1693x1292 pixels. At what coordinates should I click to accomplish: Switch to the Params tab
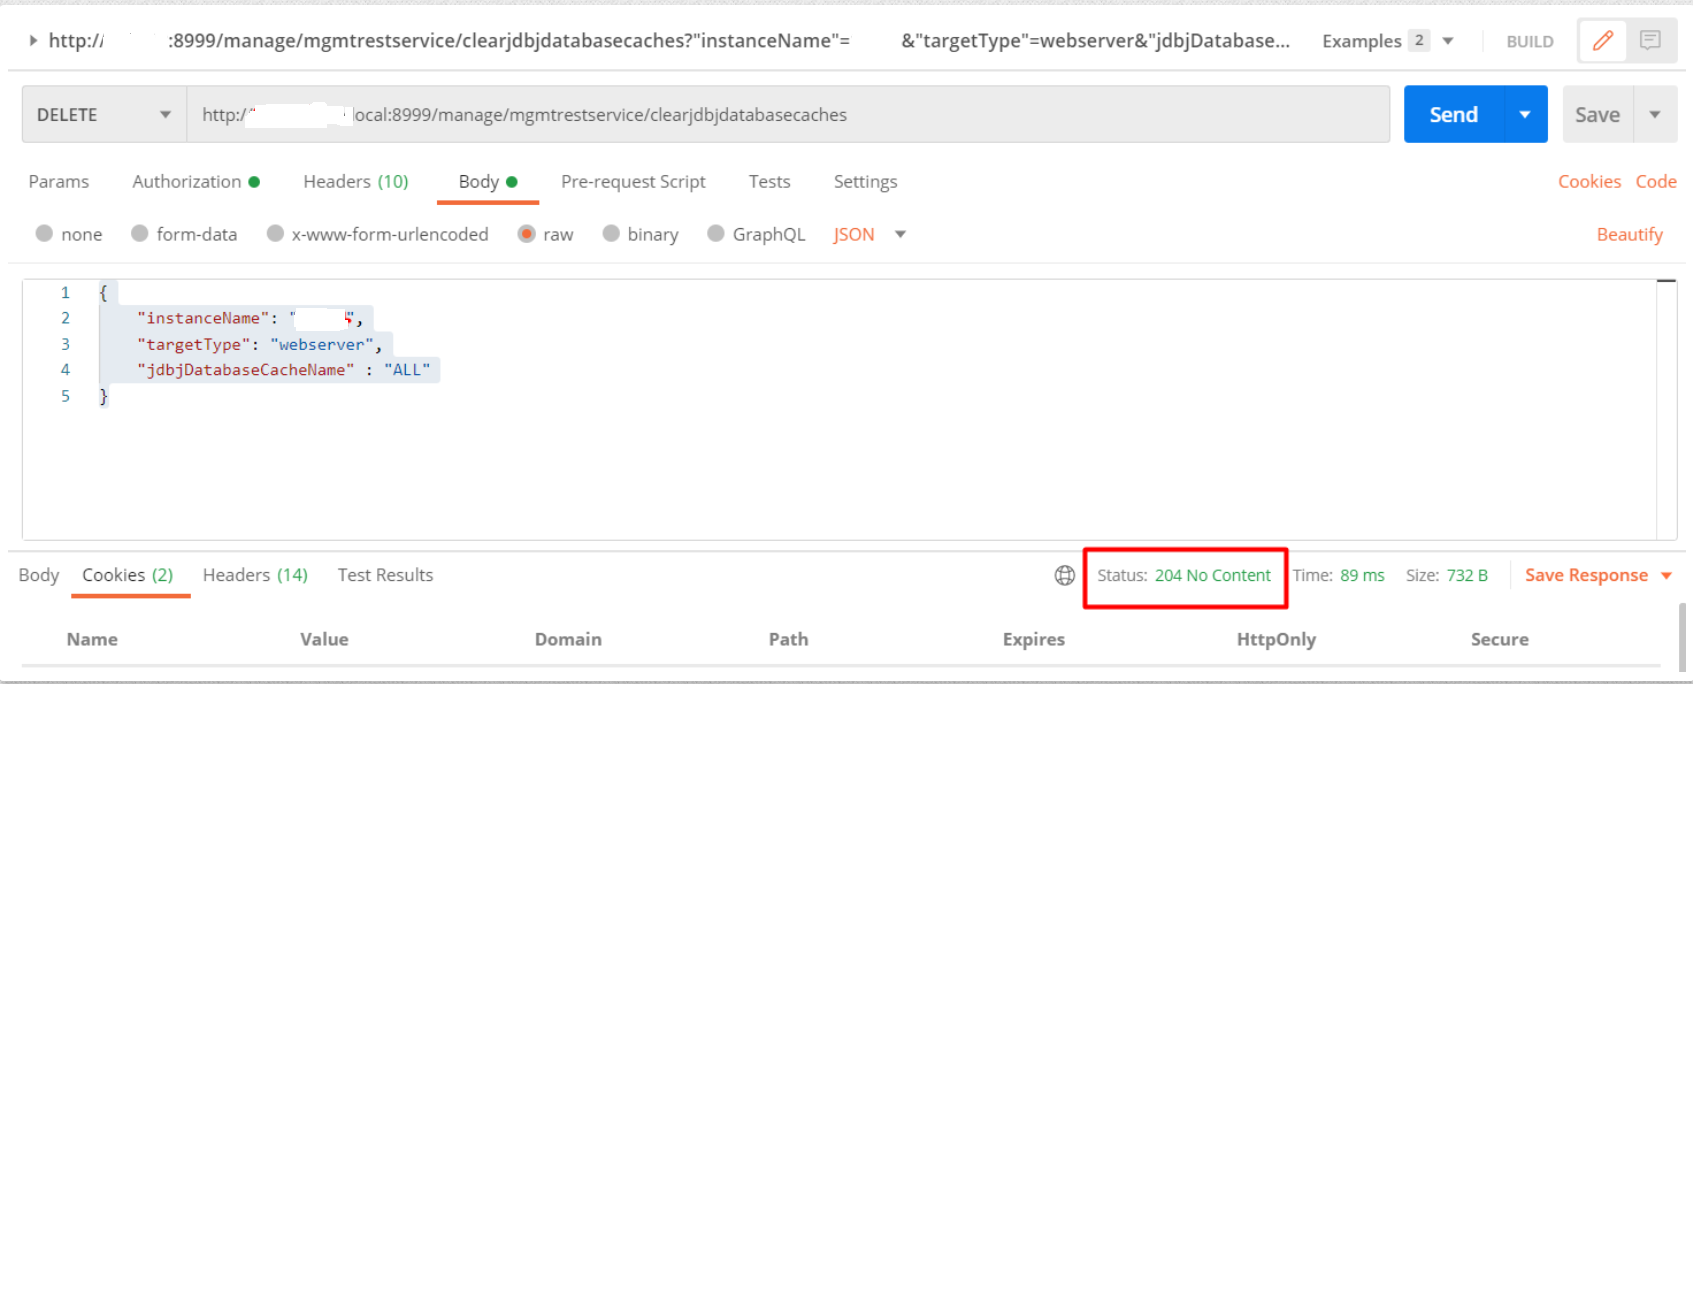[x=59, y=182]
